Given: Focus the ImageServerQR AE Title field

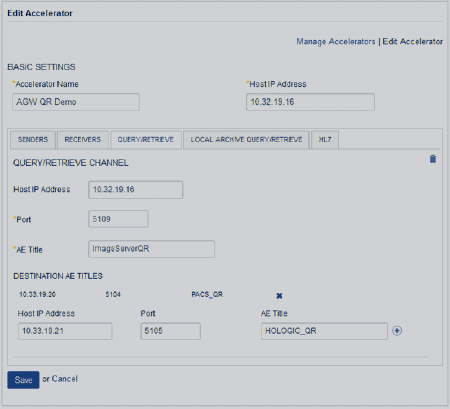Looking at the screenshot, I should point(151,249).
